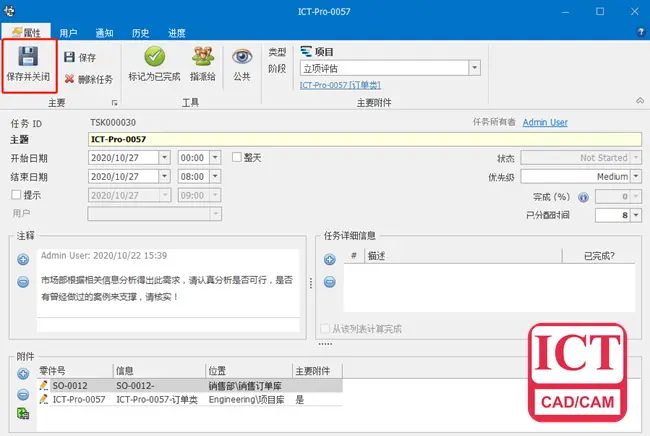Open the 用户 dropdown

tap(216, 213)
